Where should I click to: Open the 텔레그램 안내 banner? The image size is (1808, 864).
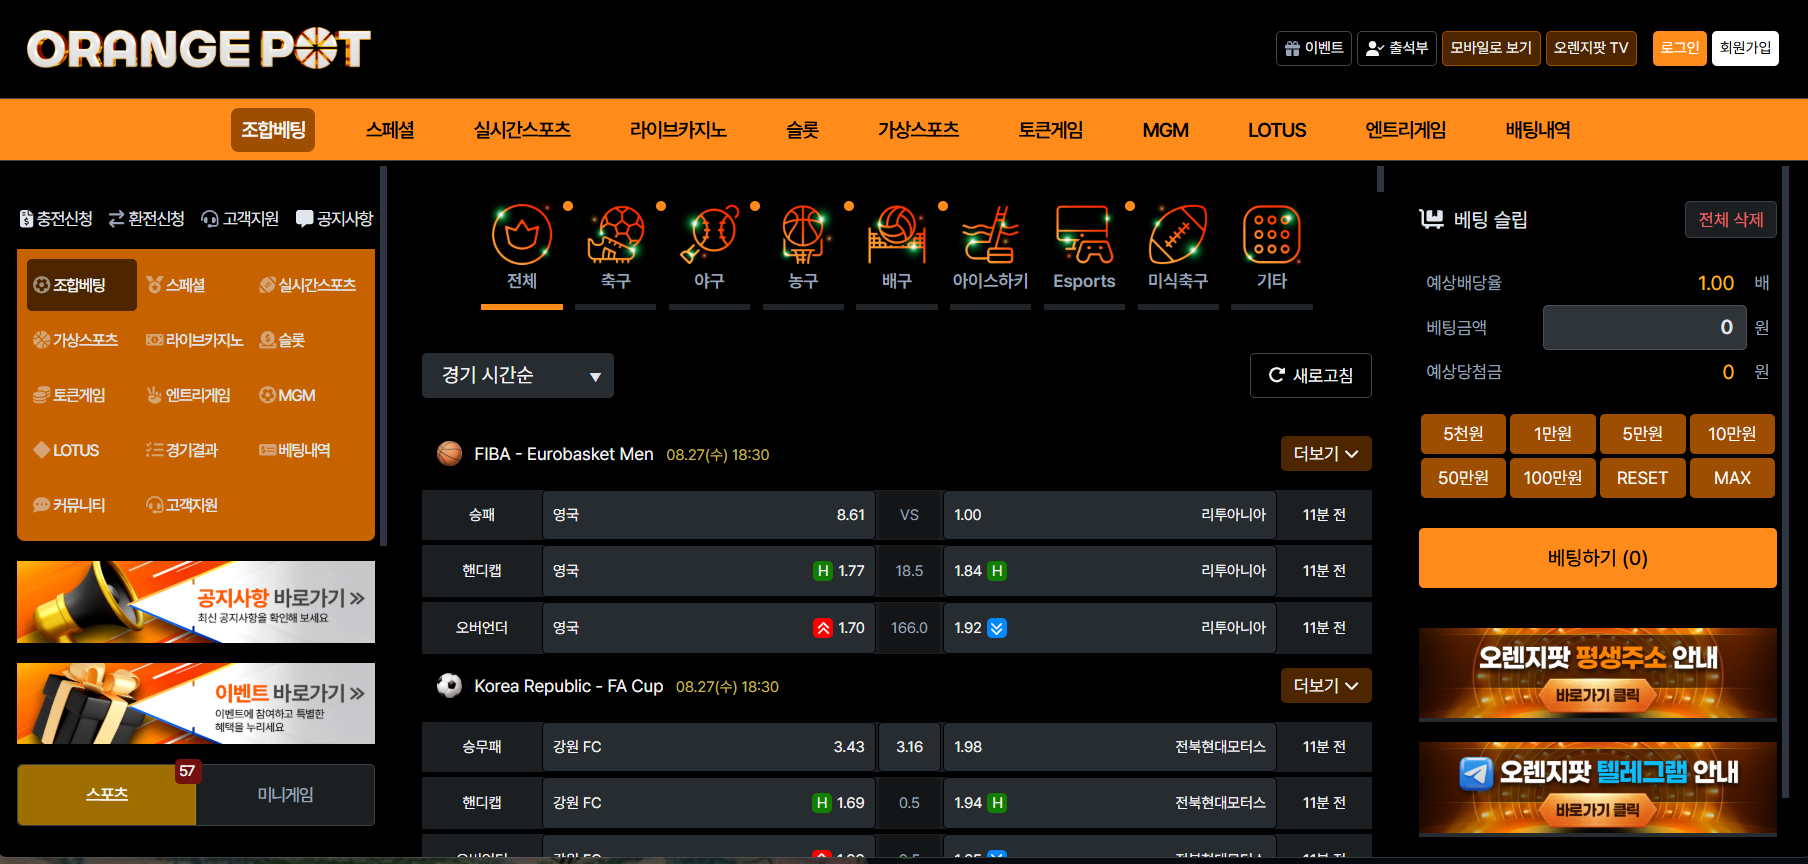pos(1597,788)
